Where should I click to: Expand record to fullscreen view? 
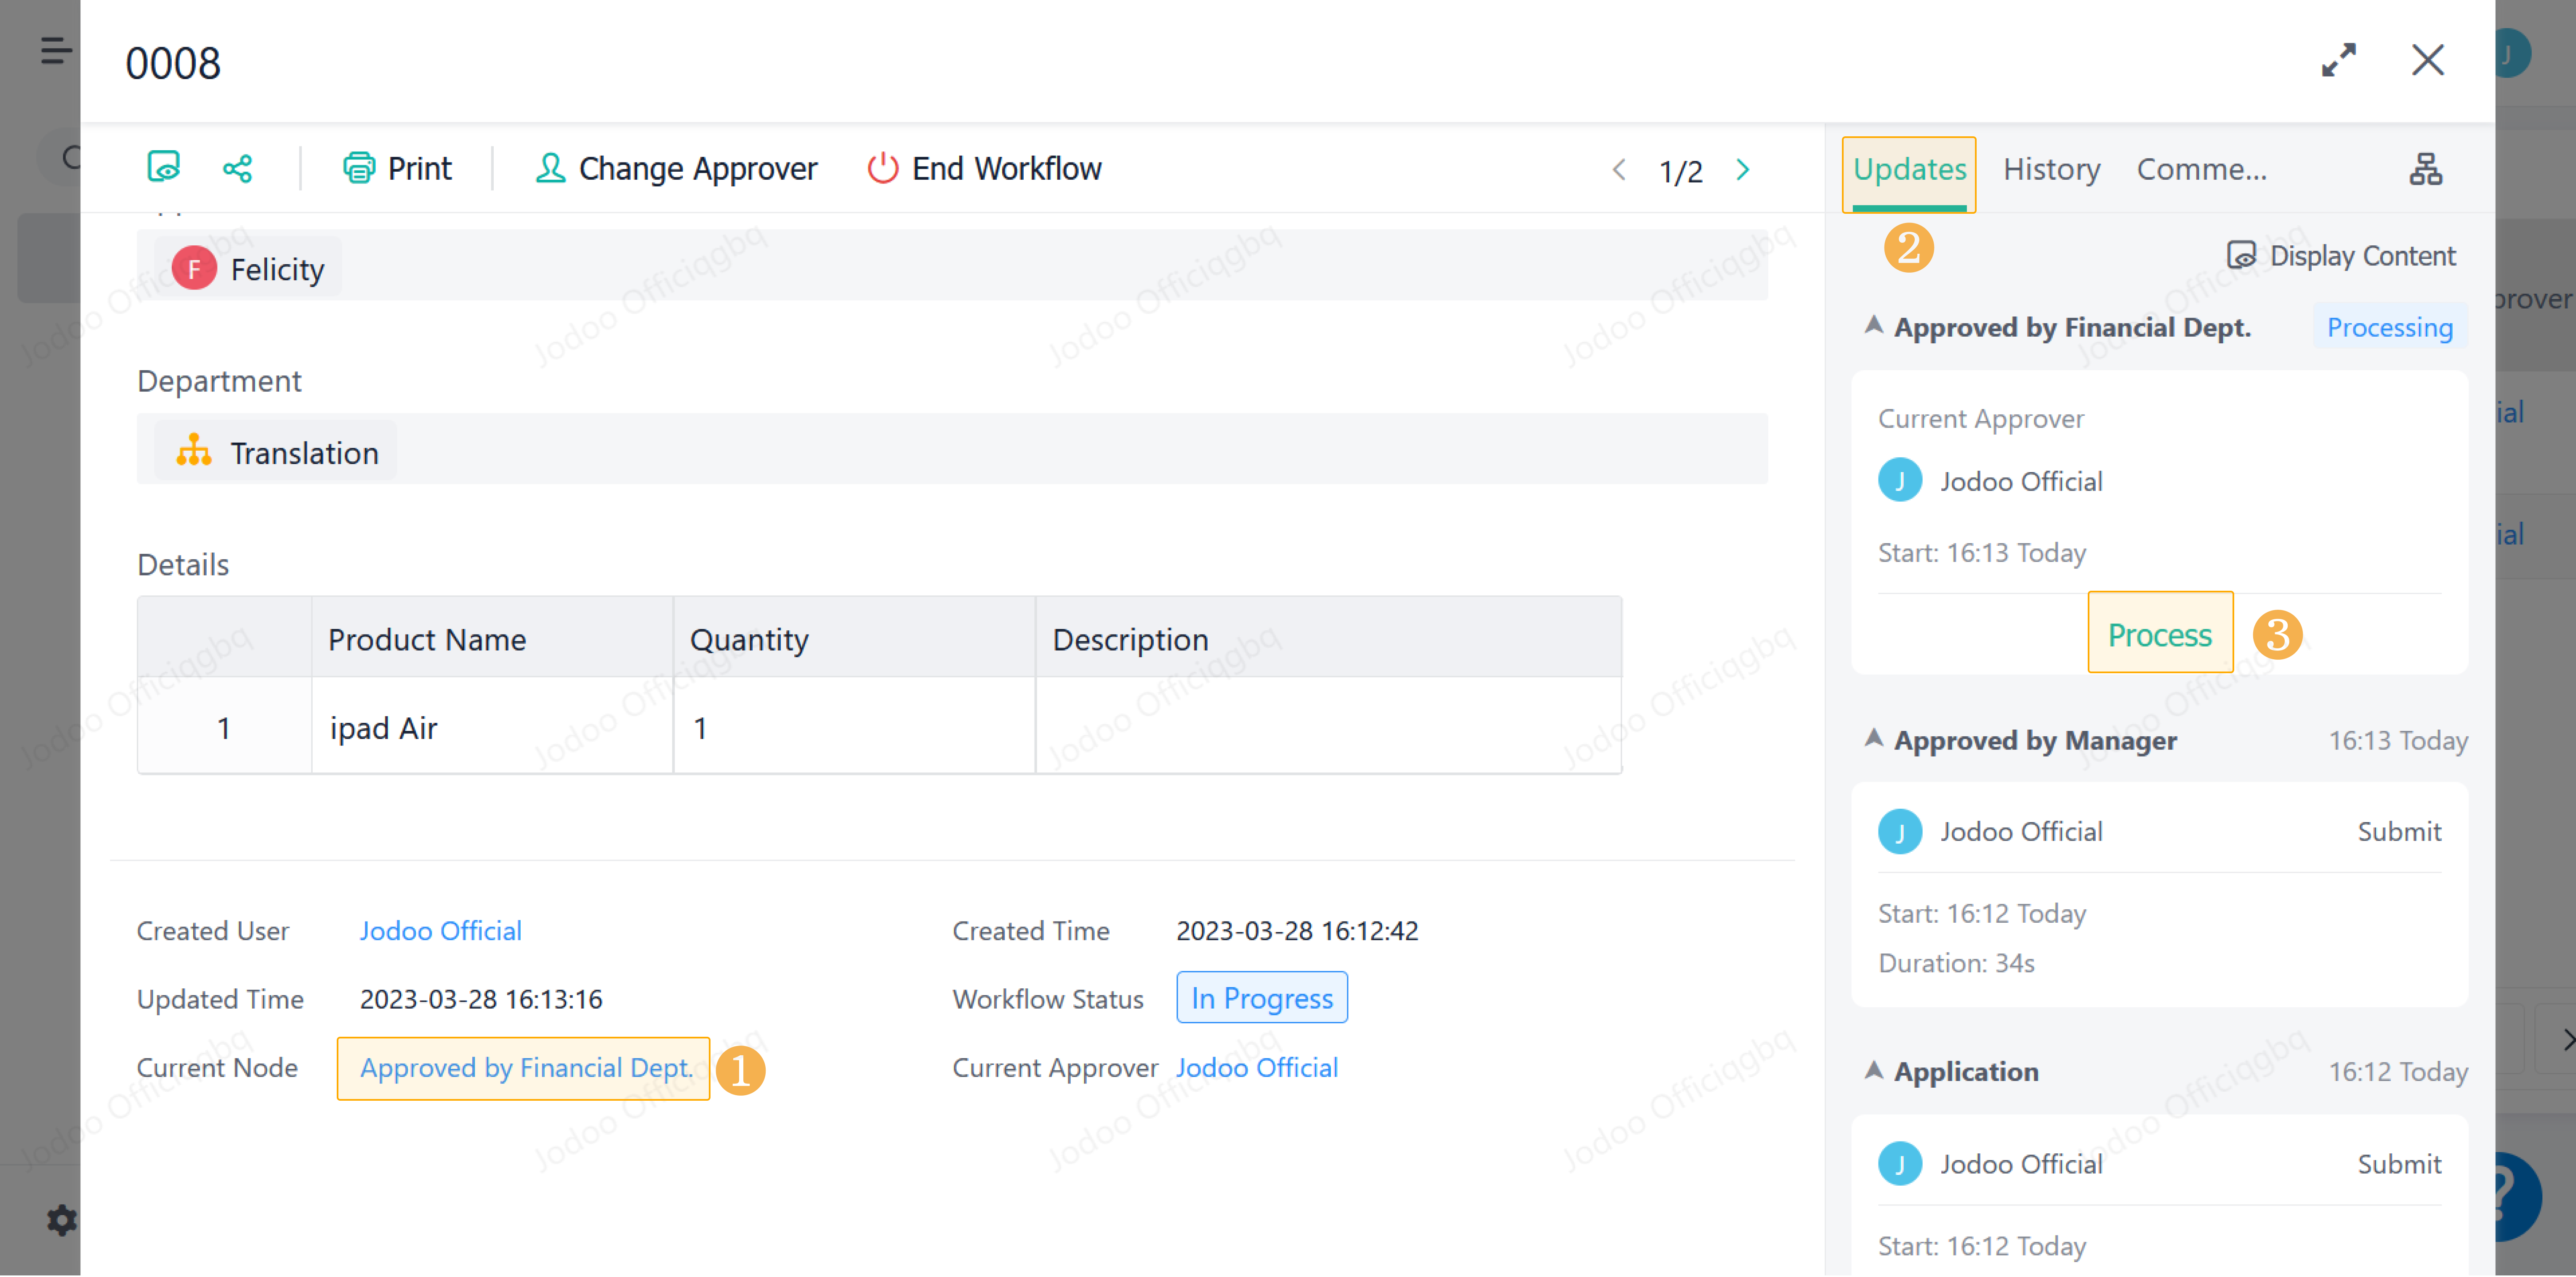coord(2338,60)
